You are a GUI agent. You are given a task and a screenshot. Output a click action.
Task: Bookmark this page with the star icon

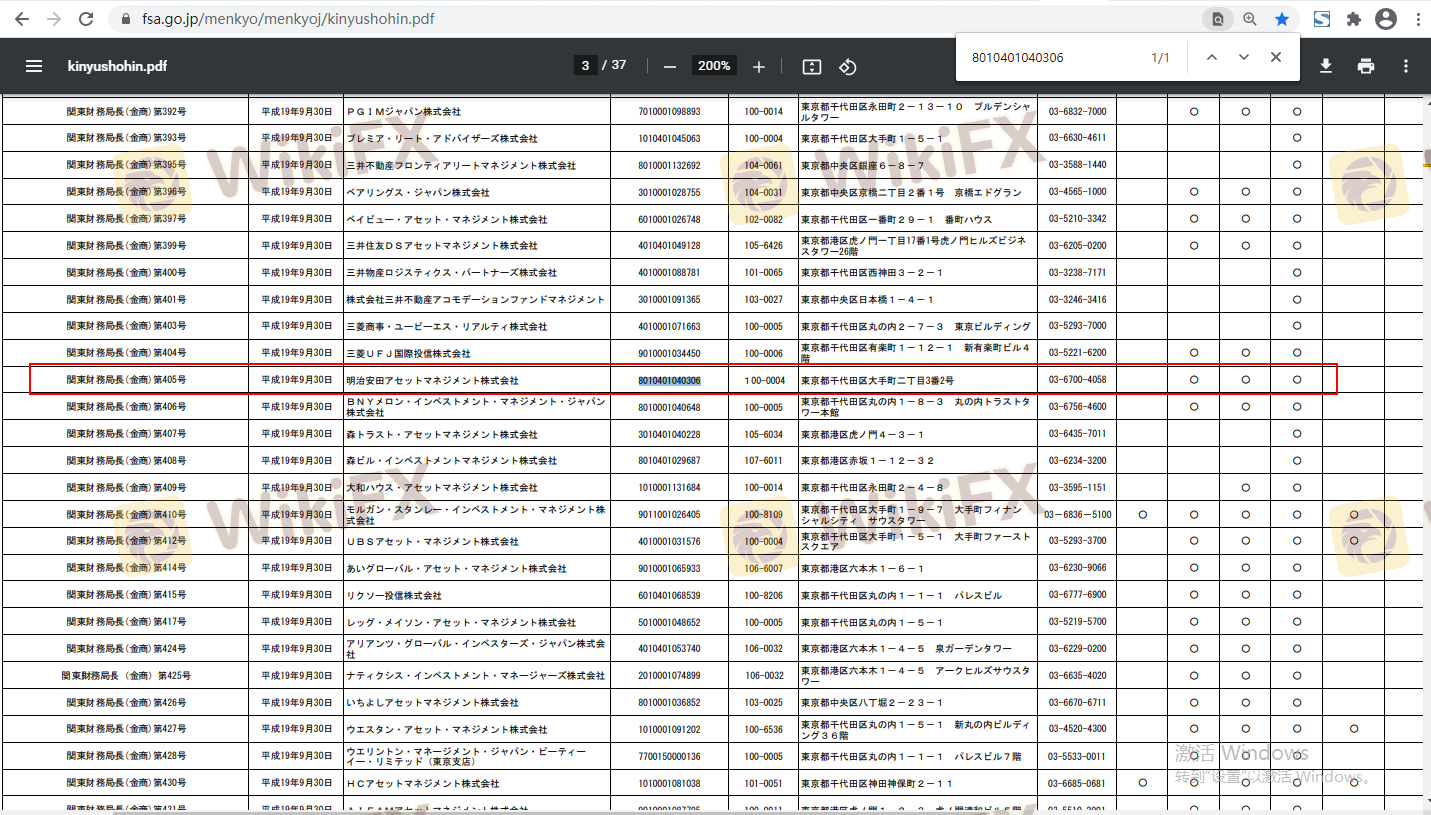point(1281,19)
